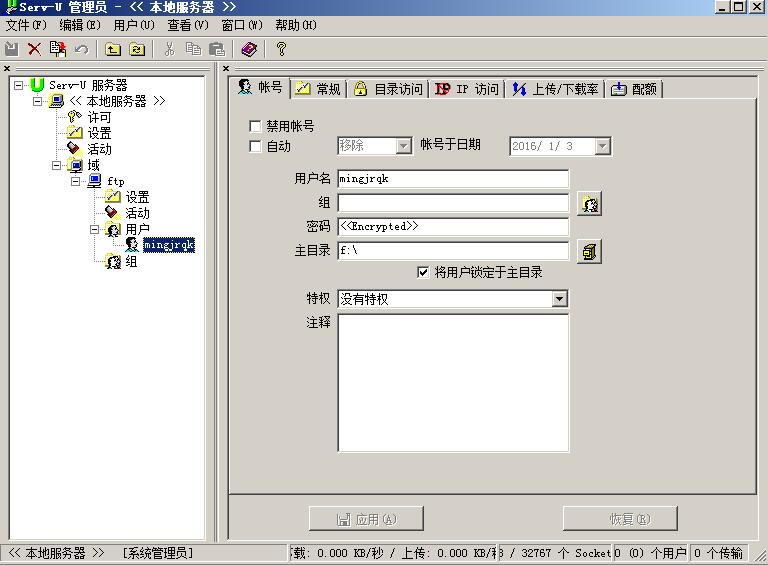Switch to the 帐号 tab
Image resolution: width=768 pixels, height=565 pixels.
[260, 88]
